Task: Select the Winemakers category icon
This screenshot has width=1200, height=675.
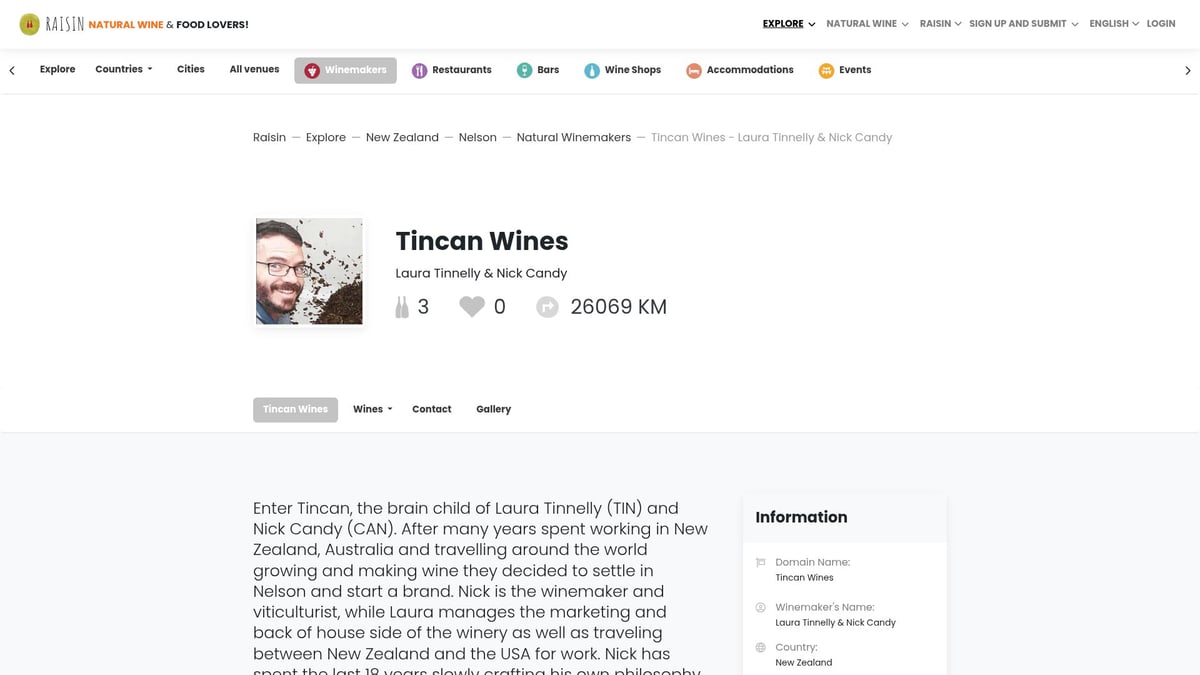Action: click(313, 70)
